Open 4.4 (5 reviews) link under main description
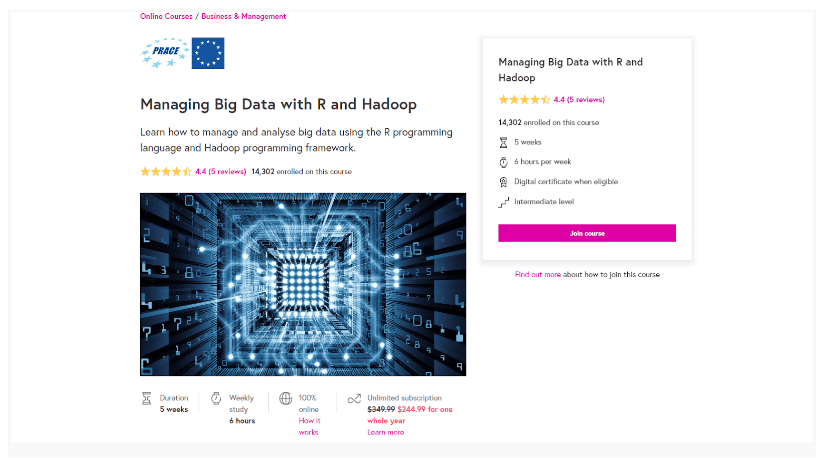The width and height of the screenshot is (820, 458). (x=221, y=172)
